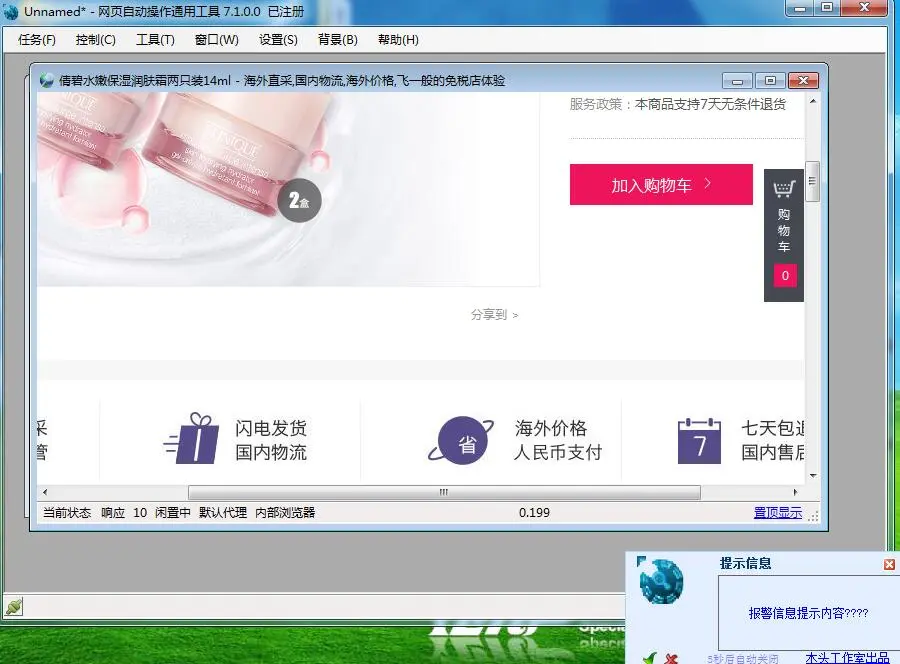This screenshot has width=900, height=664.
Task: Click the 置顶显示 link in status bar
Action: tap(778, 512)
